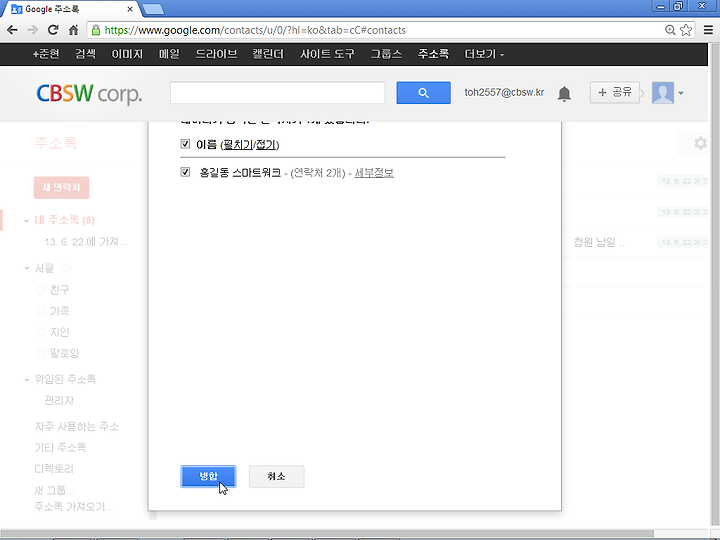Click the zoom magnifier icon in address bar

(670, 30)
